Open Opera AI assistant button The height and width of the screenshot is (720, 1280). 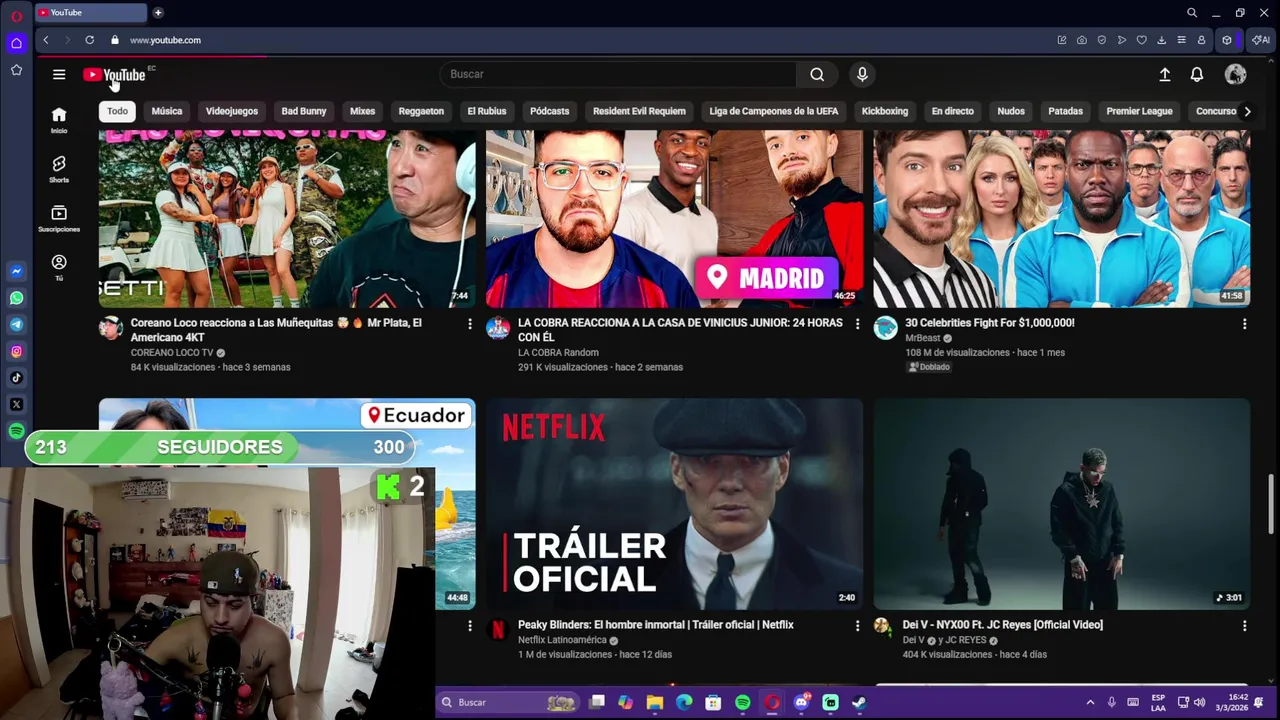pyautogui.click(x=1260, y=40)
